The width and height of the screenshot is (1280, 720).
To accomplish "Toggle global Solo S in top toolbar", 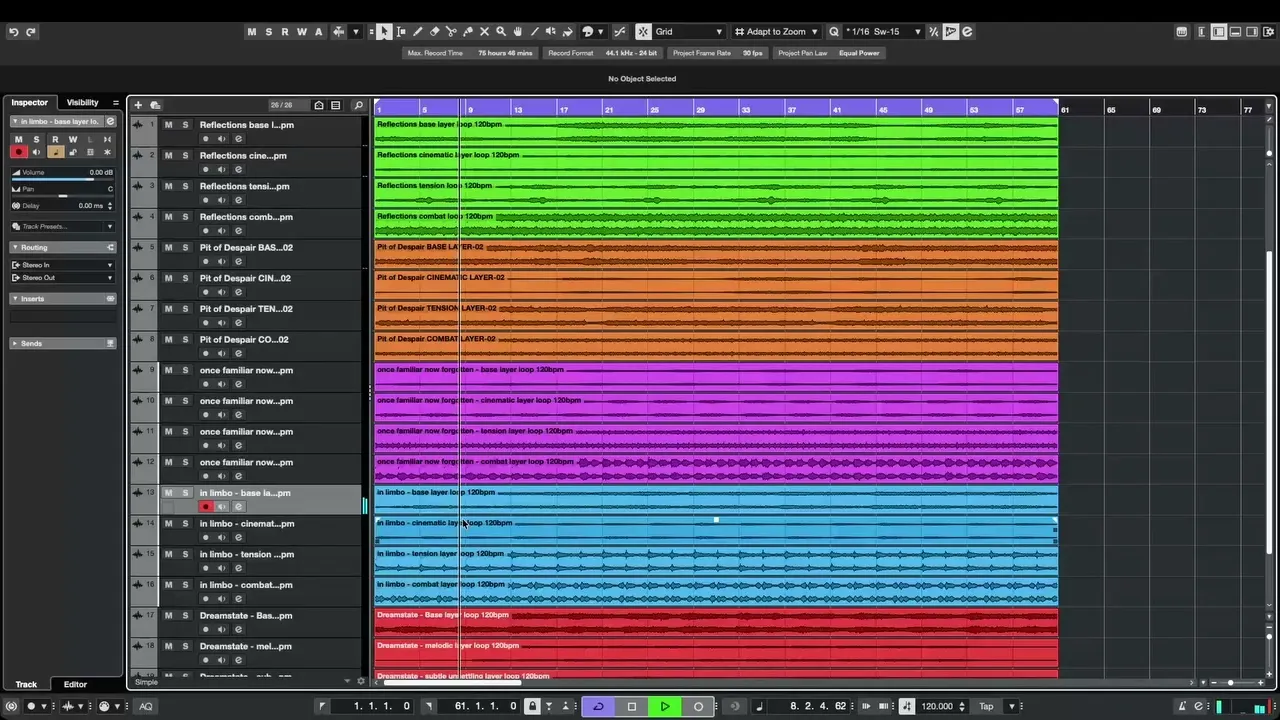I will pos(268,32).
